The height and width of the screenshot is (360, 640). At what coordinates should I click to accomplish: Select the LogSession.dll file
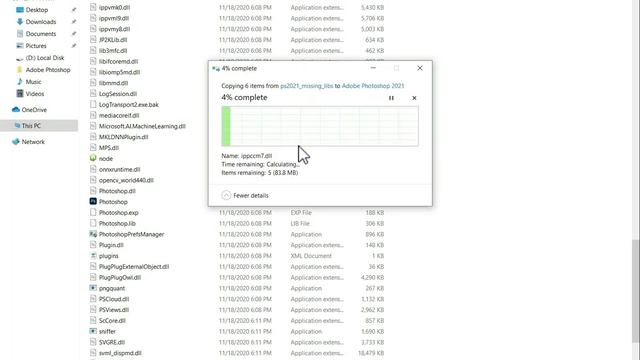point(118,94)
